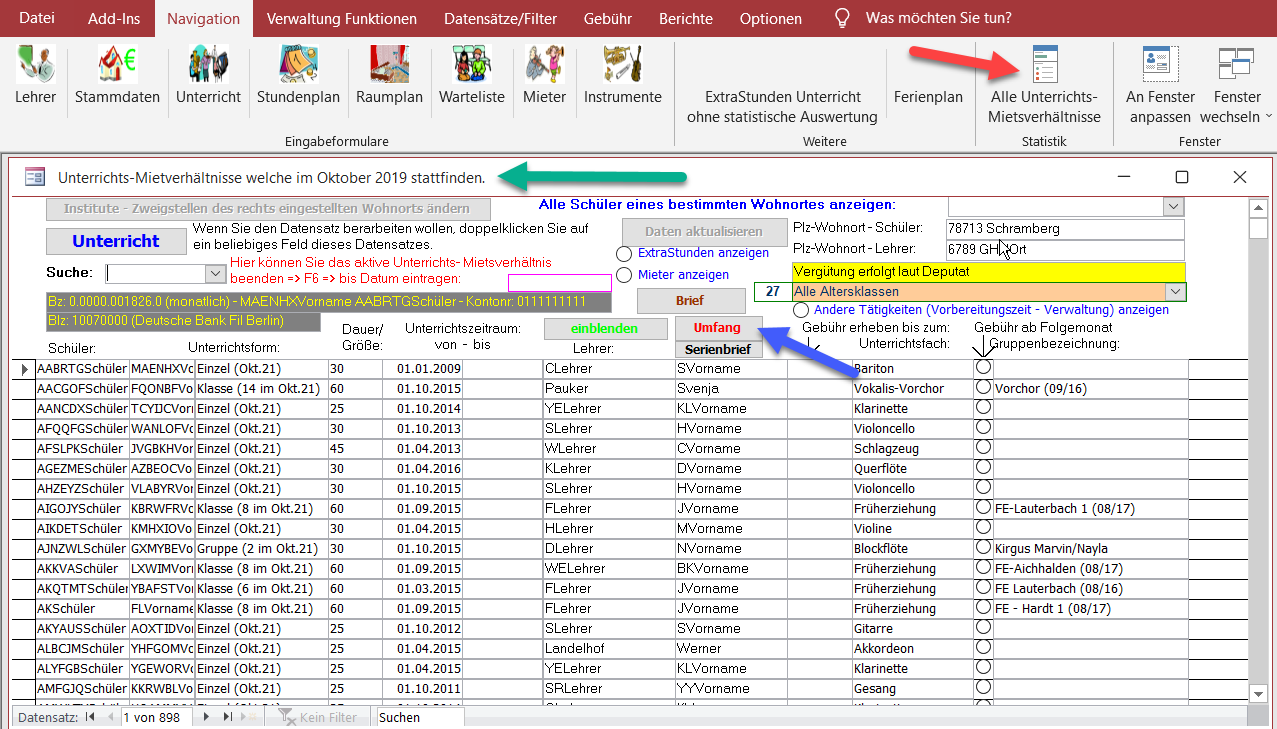This screenshot has width=1277, height=729.
Task: Open the Alle Altersklassen dropdown
Action: [x=1175, y=292]
